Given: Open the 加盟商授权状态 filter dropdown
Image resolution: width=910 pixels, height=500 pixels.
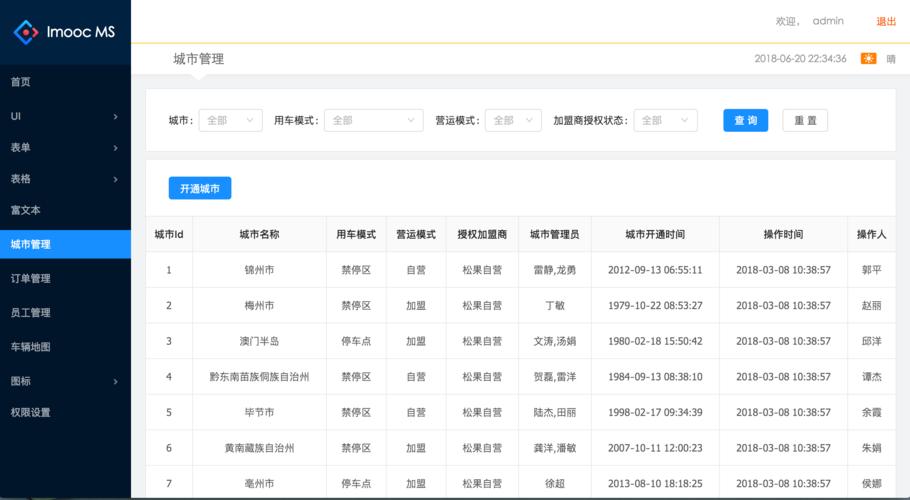Looking at the screenshot, I should (x=665, y=120).
